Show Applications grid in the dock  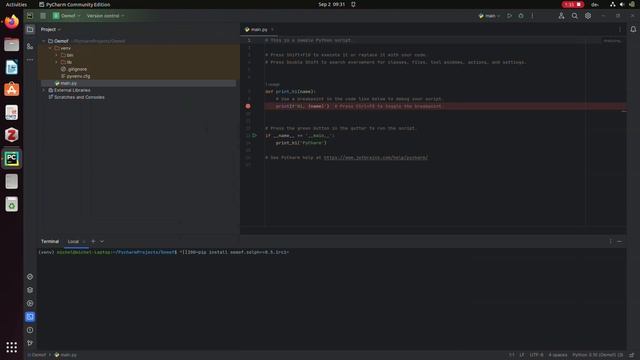pyautogui.click(x=11, y=347)
